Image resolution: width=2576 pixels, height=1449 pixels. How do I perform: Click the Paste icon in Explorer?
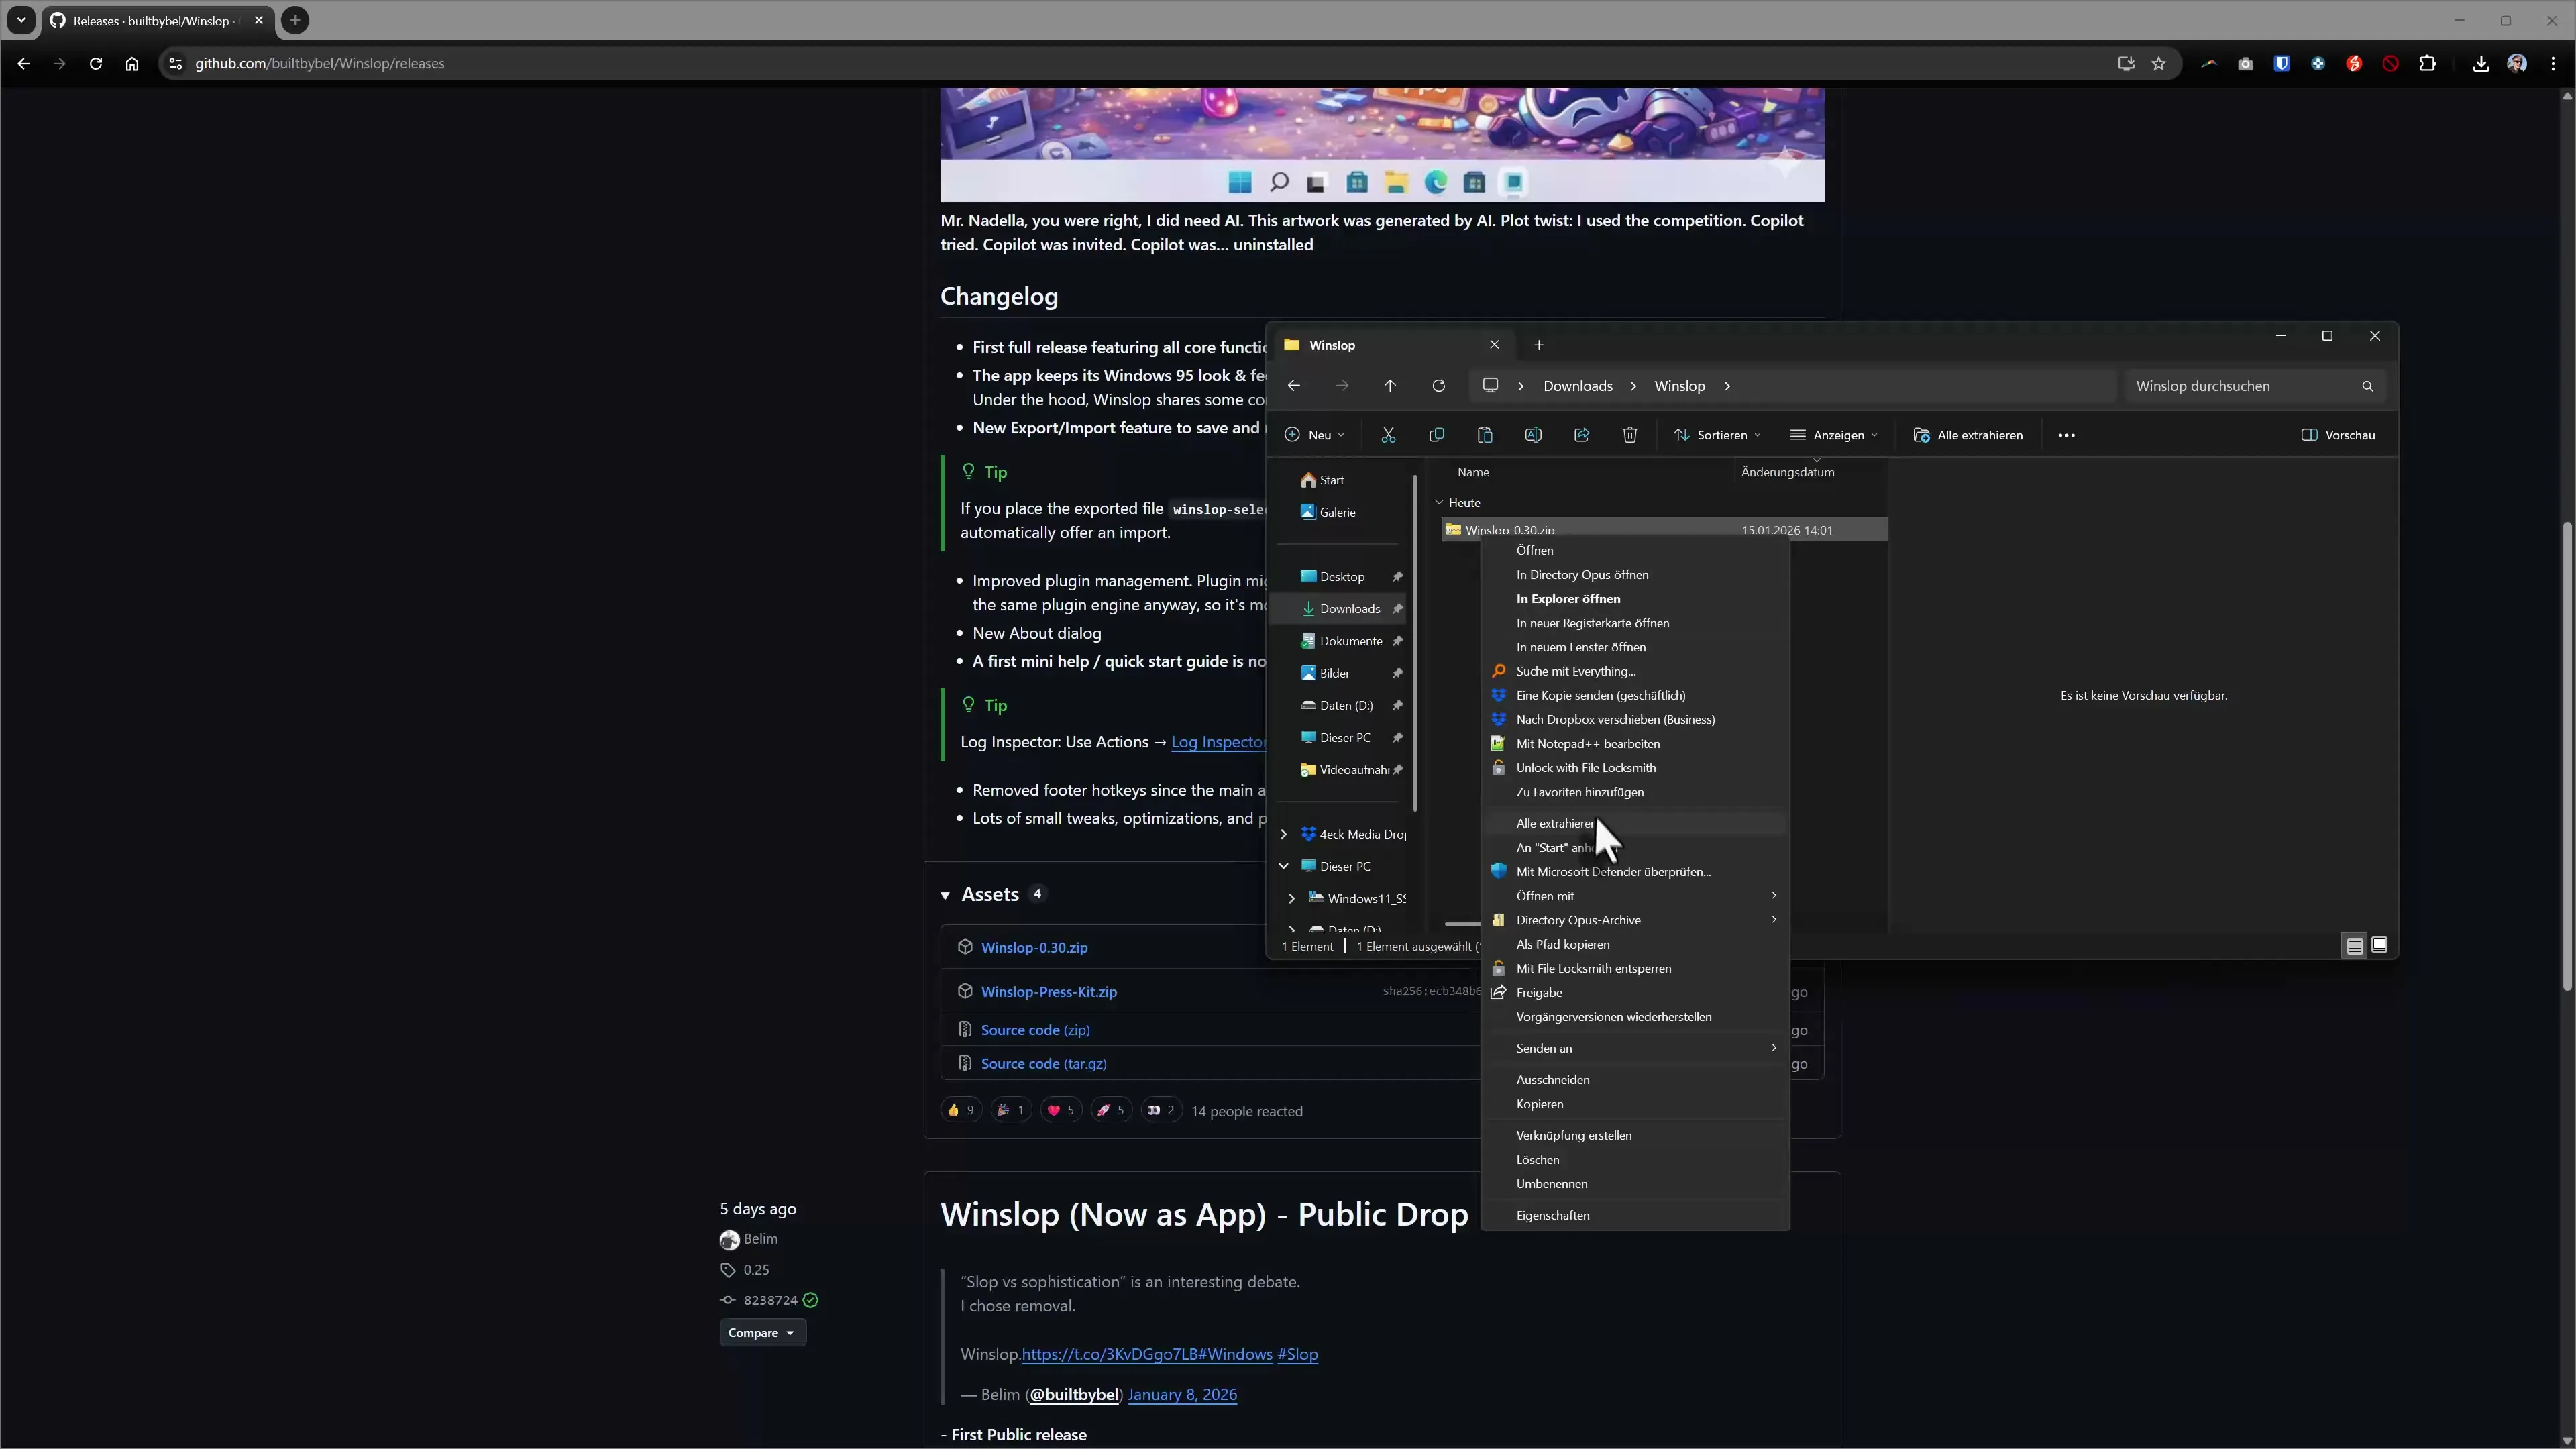pos(1485,435)
